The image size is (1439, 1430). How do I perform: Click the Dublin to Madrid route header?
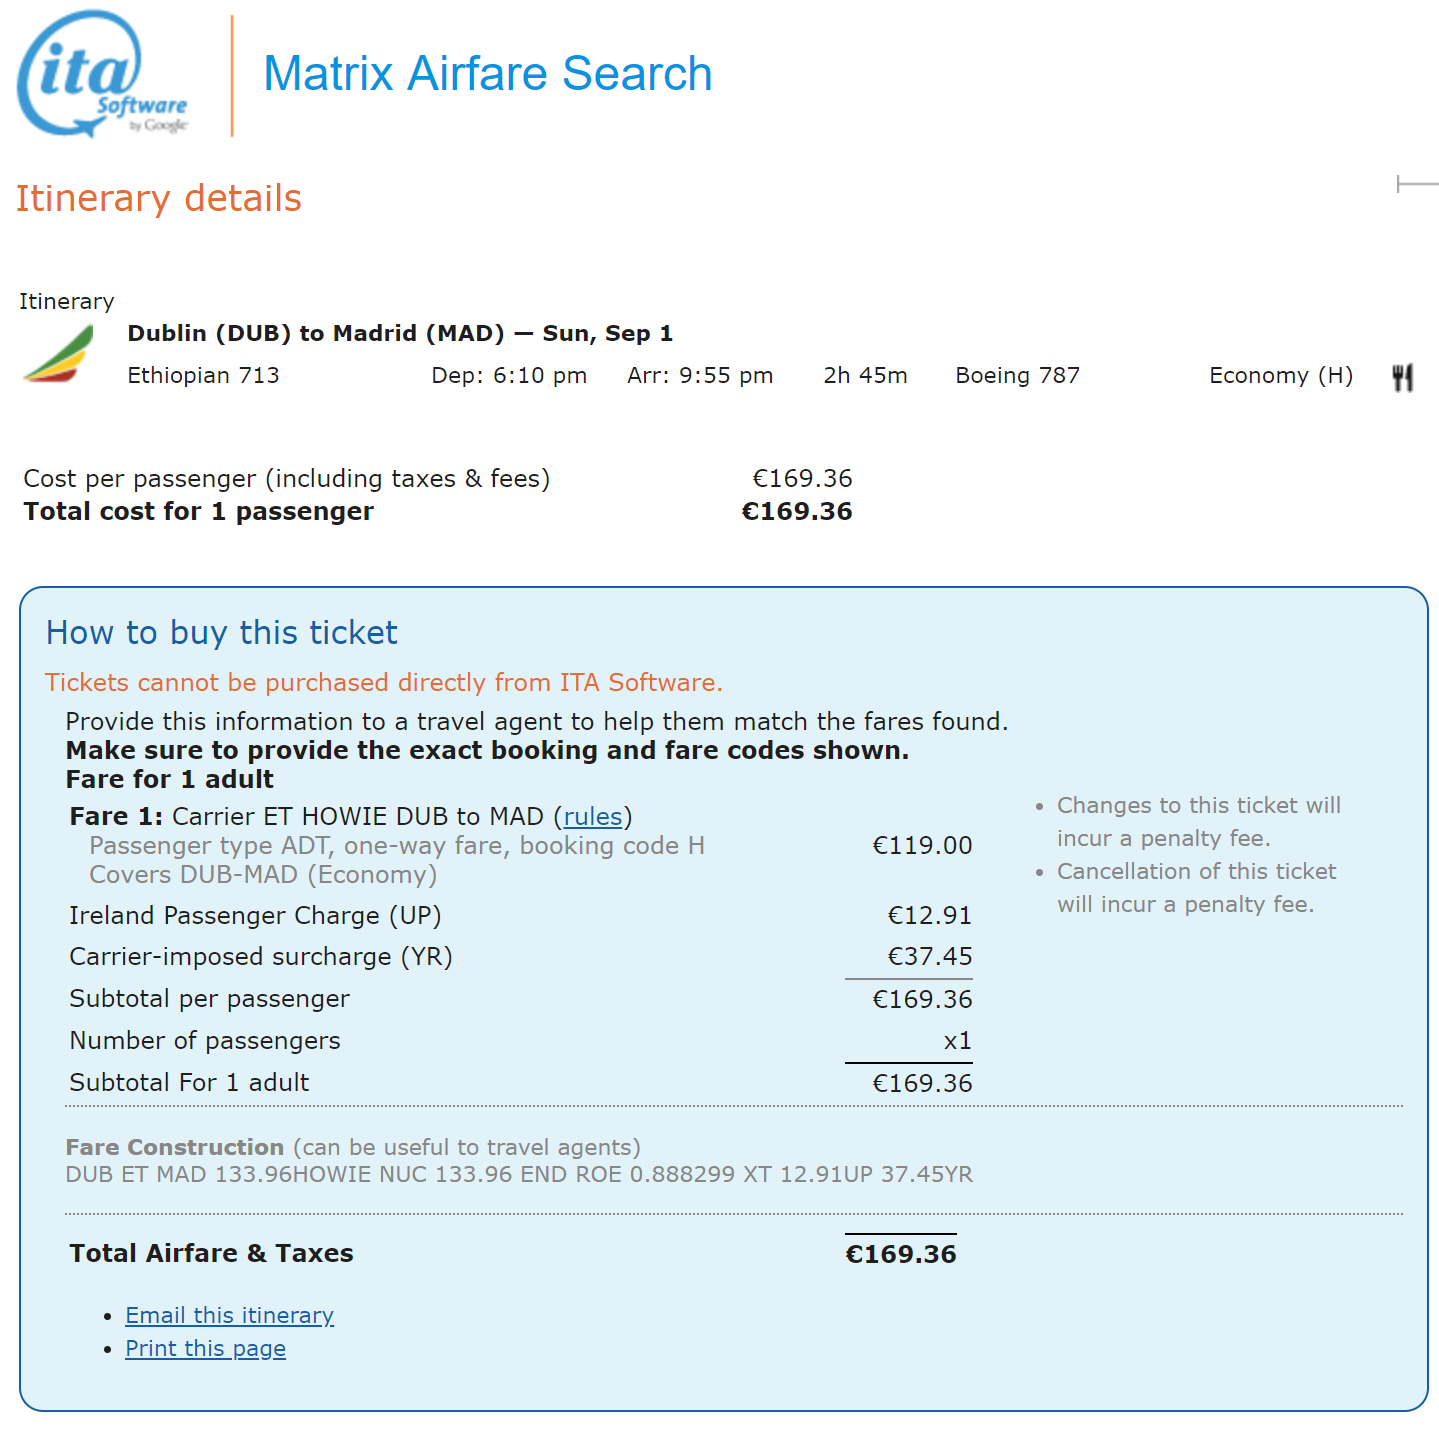[x=400, y=333]
